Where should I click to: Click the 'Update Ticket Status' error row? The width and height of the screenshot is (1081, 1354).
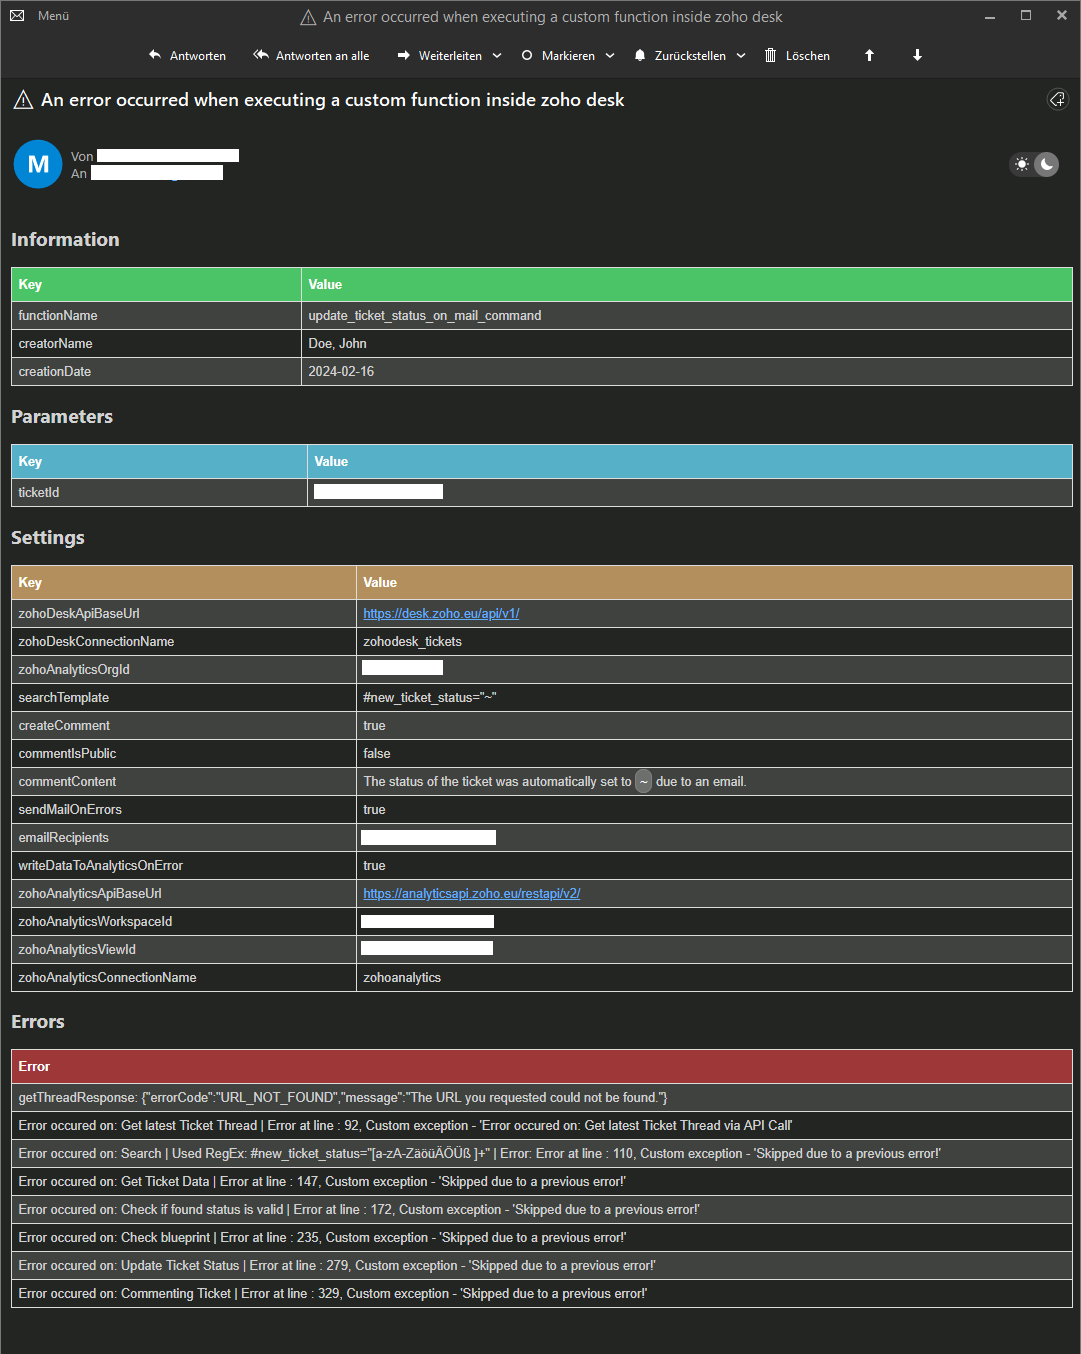click(x=542, y=1265)
